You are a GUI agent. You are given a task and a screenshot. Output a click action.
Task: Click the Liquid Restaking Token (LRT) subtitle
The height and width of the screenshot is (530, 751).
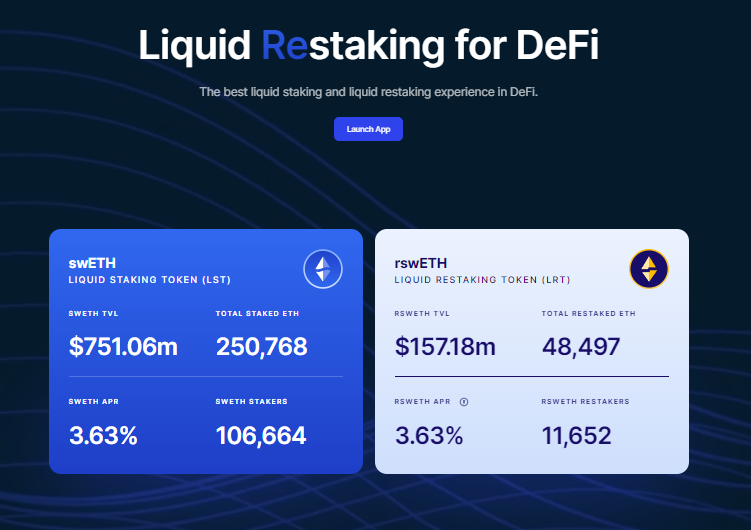(482, 280)
